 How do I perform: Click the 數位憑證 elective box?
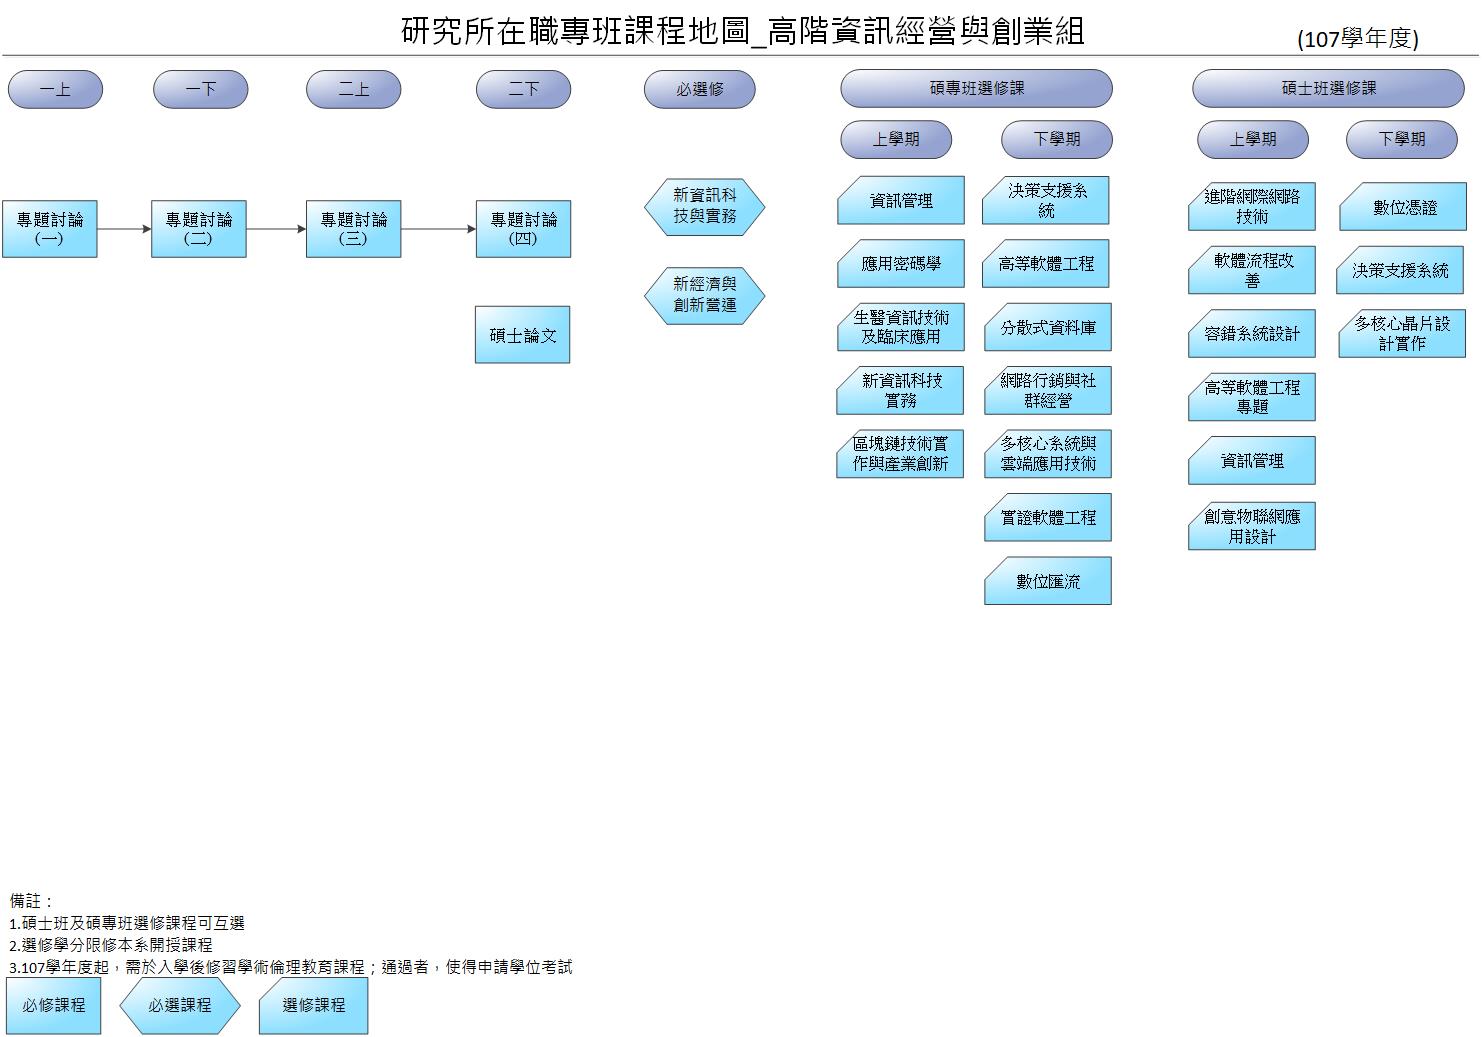point(1403,208)
